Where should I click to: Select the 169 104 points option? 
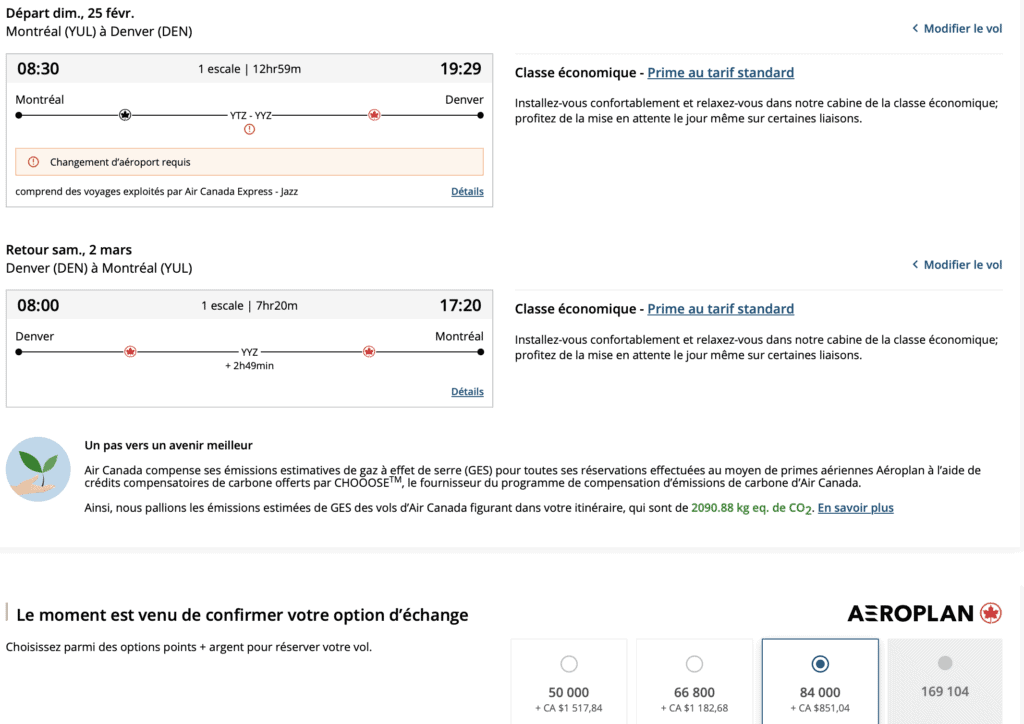[945, 664]
